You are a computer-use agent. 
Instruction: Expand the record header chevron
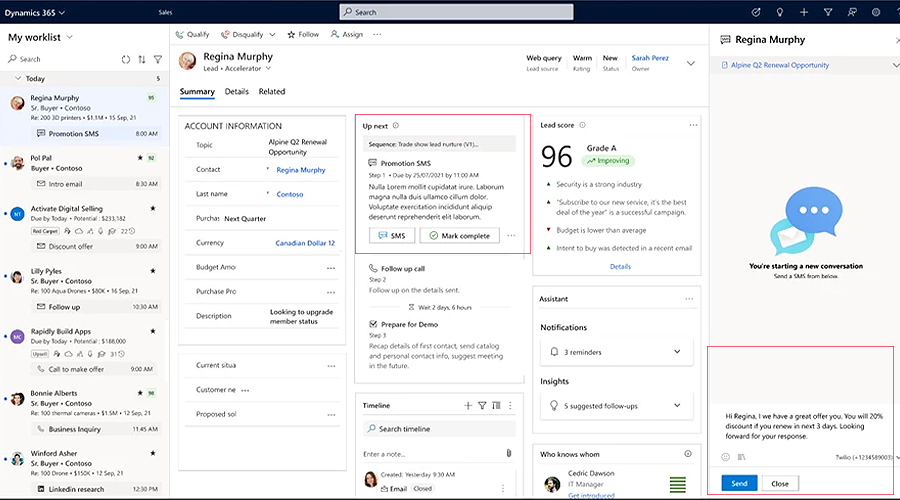690,63
